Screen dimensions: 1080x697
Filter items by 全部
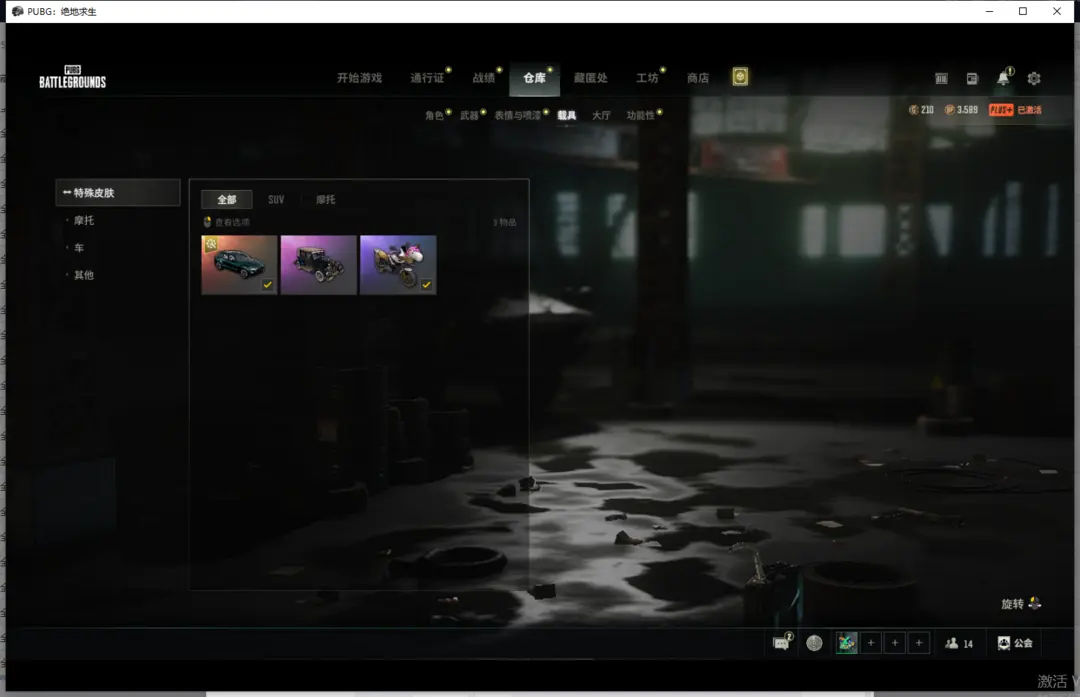click(227, 199)
